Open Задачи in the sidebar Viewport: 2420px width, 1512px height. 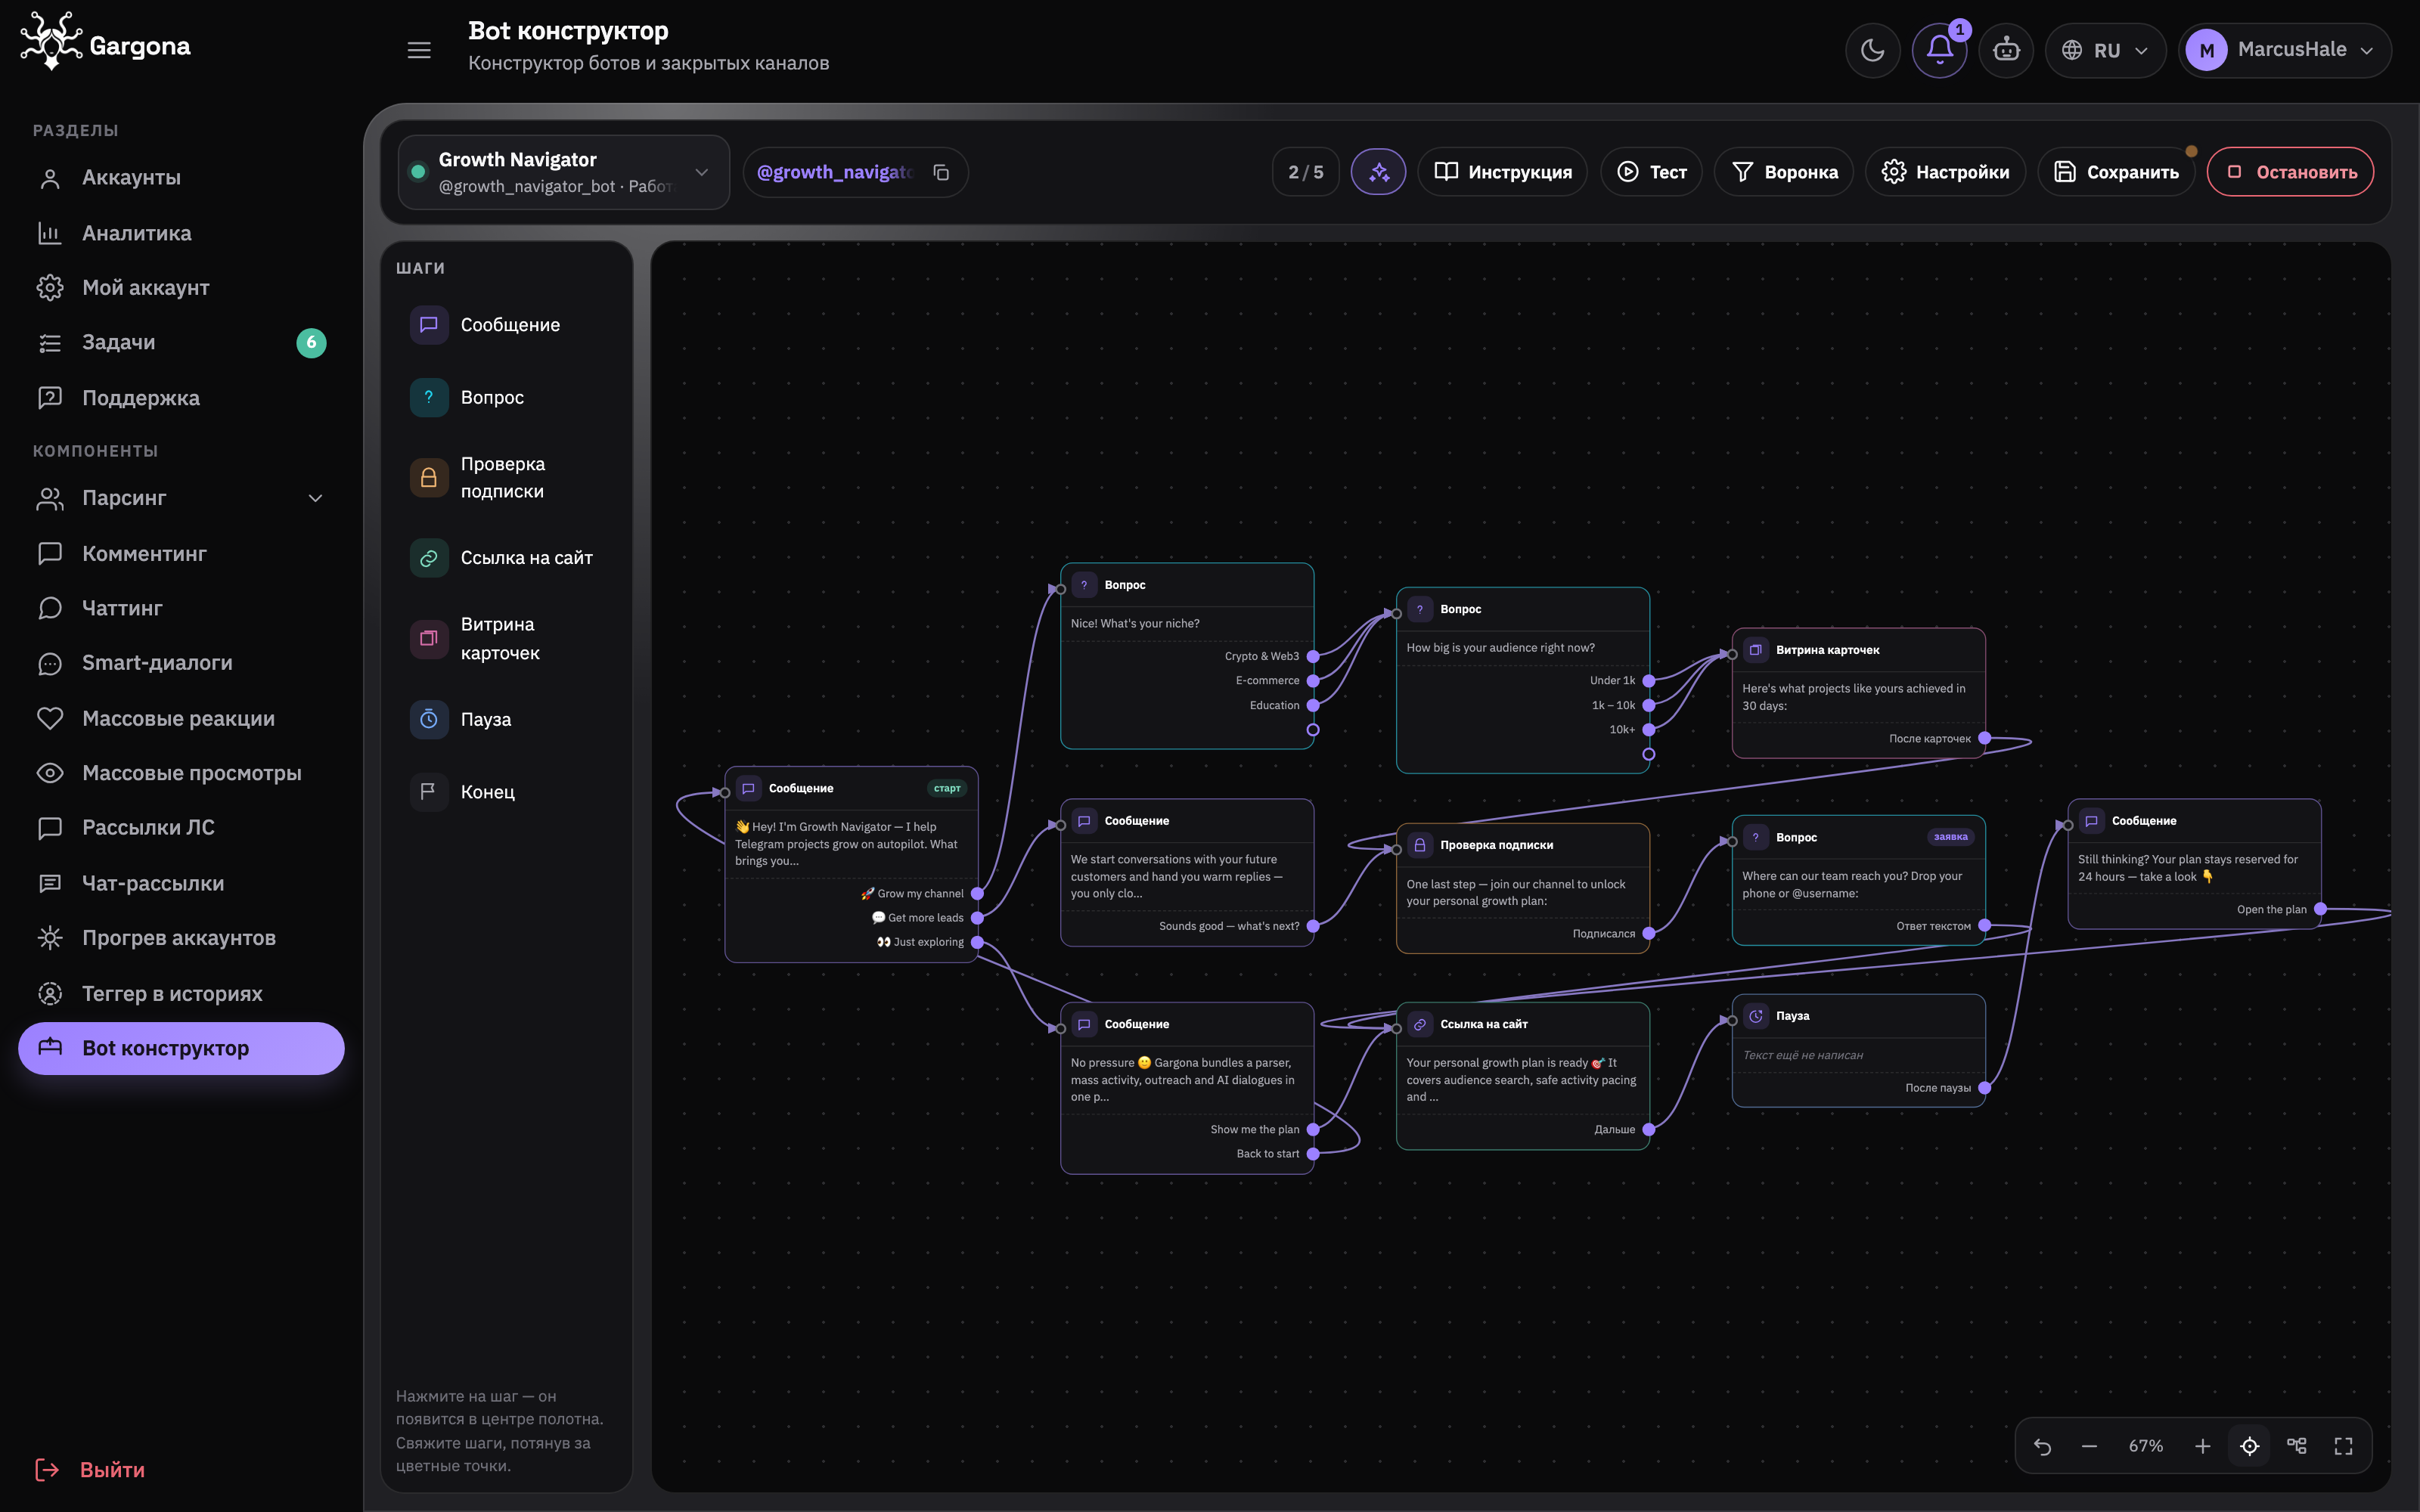pyautogui.click(x=181, y=343)
